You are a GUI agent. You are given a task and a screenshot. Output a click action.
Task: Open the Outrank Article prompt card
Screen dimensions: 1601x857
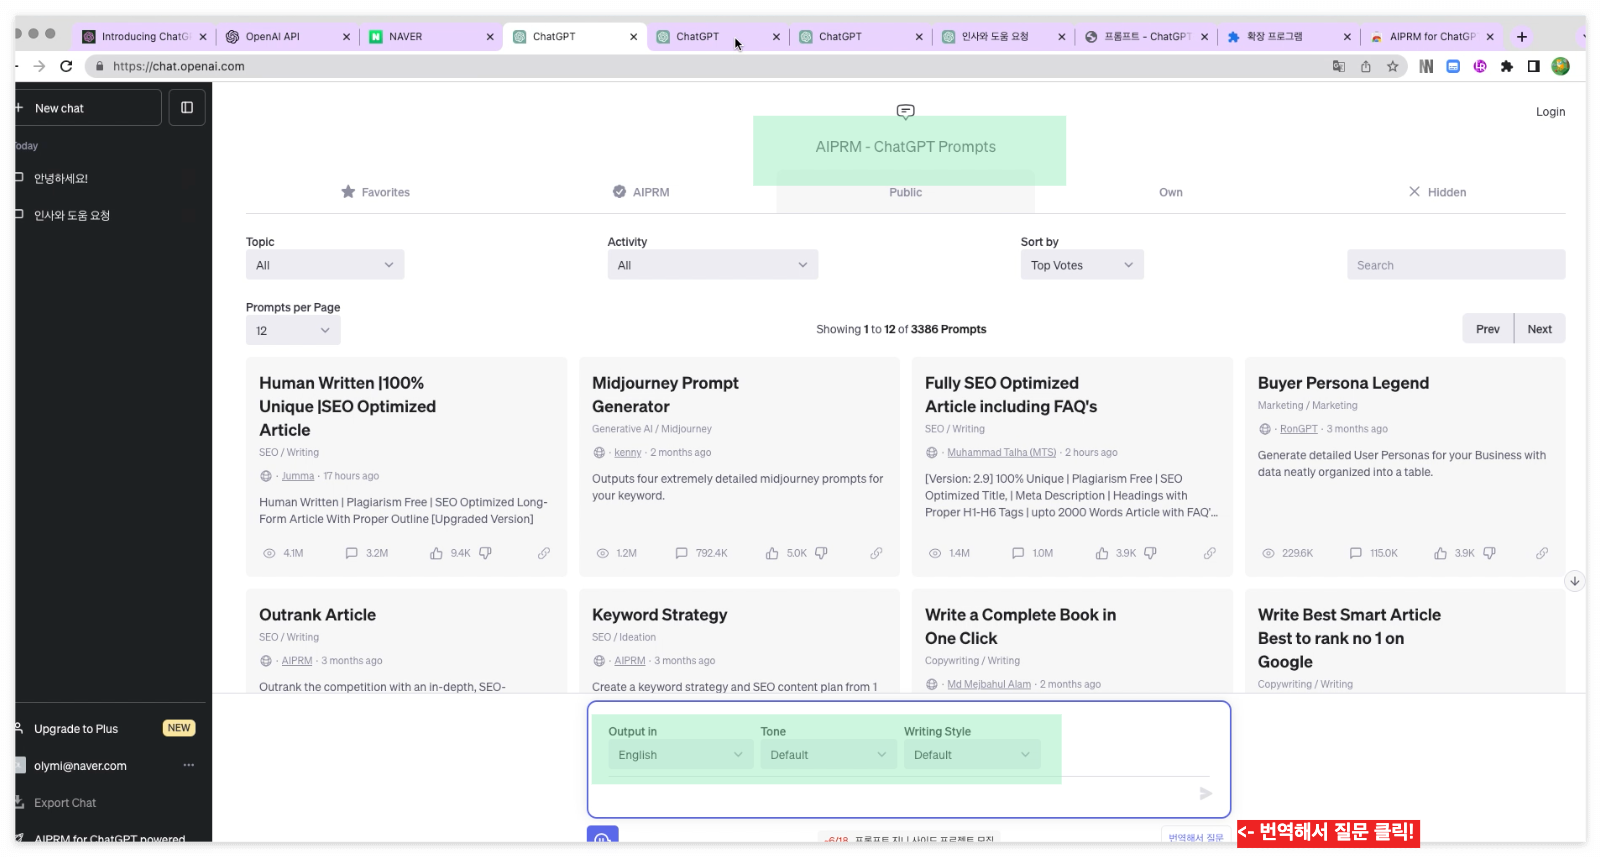[406, 640]
